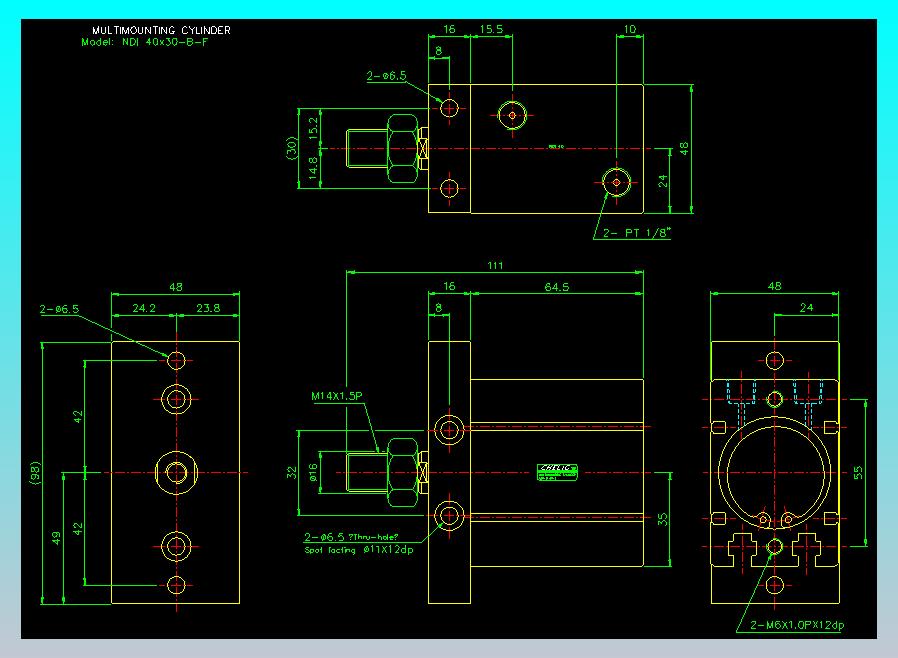The width and height of the screenshot is (898, 658).
Task: Click the hex nut in the top view
Action: [x=404, y=148]
